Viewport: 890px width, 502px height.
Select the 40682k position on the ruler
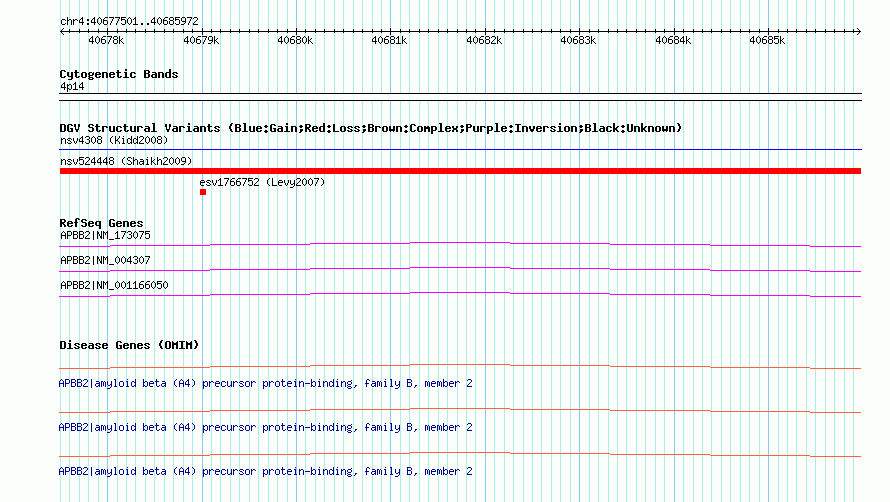[x=484, y=40]
